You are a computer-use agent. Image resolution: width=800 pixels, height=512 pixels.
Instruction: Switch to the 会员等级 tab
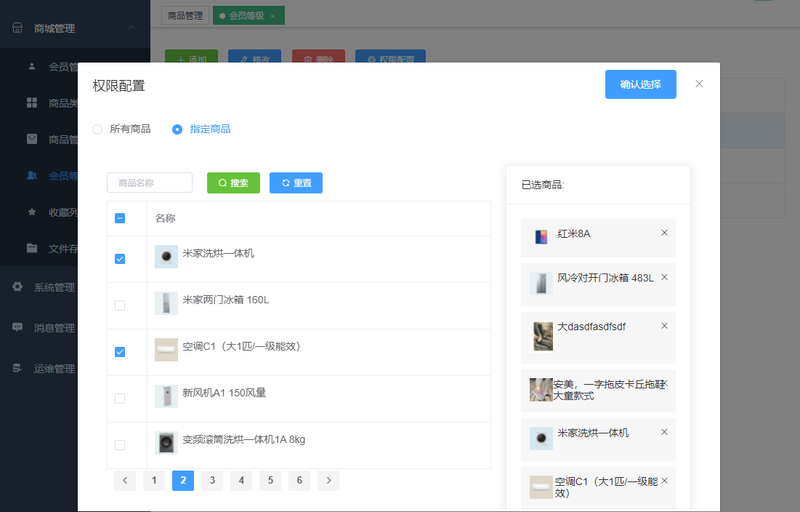[246, 16]
